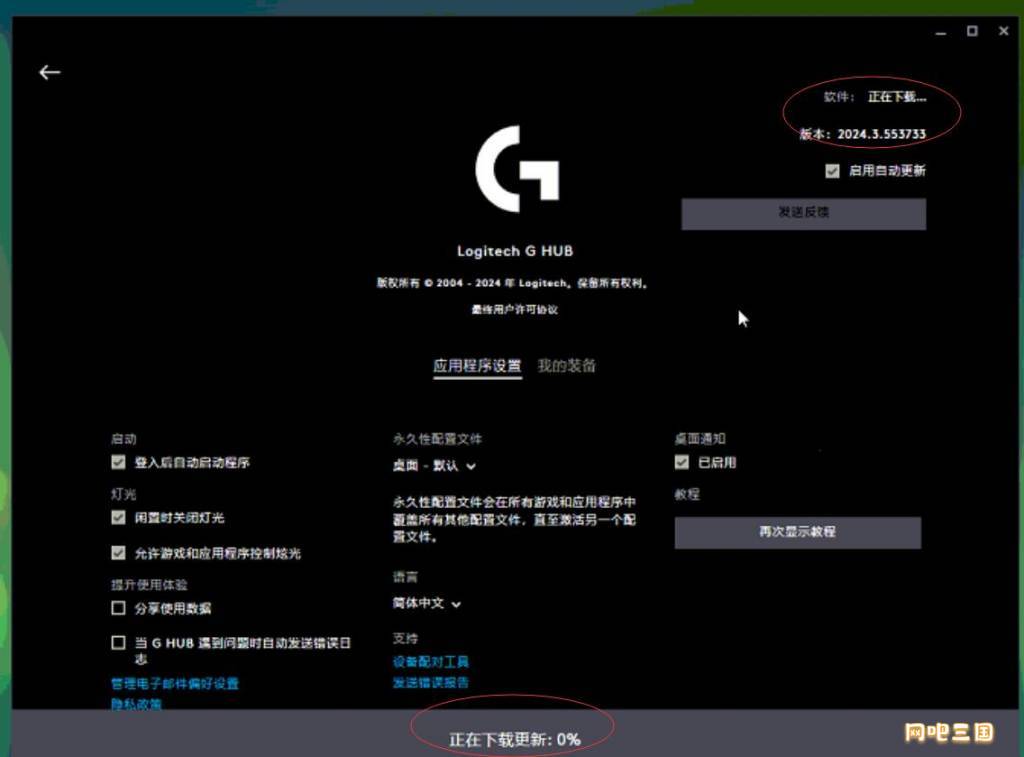Click the 再次显示教程 button
Image resolution: width=1024 pixels, height=757 pixels.
(x=797, y=532)
